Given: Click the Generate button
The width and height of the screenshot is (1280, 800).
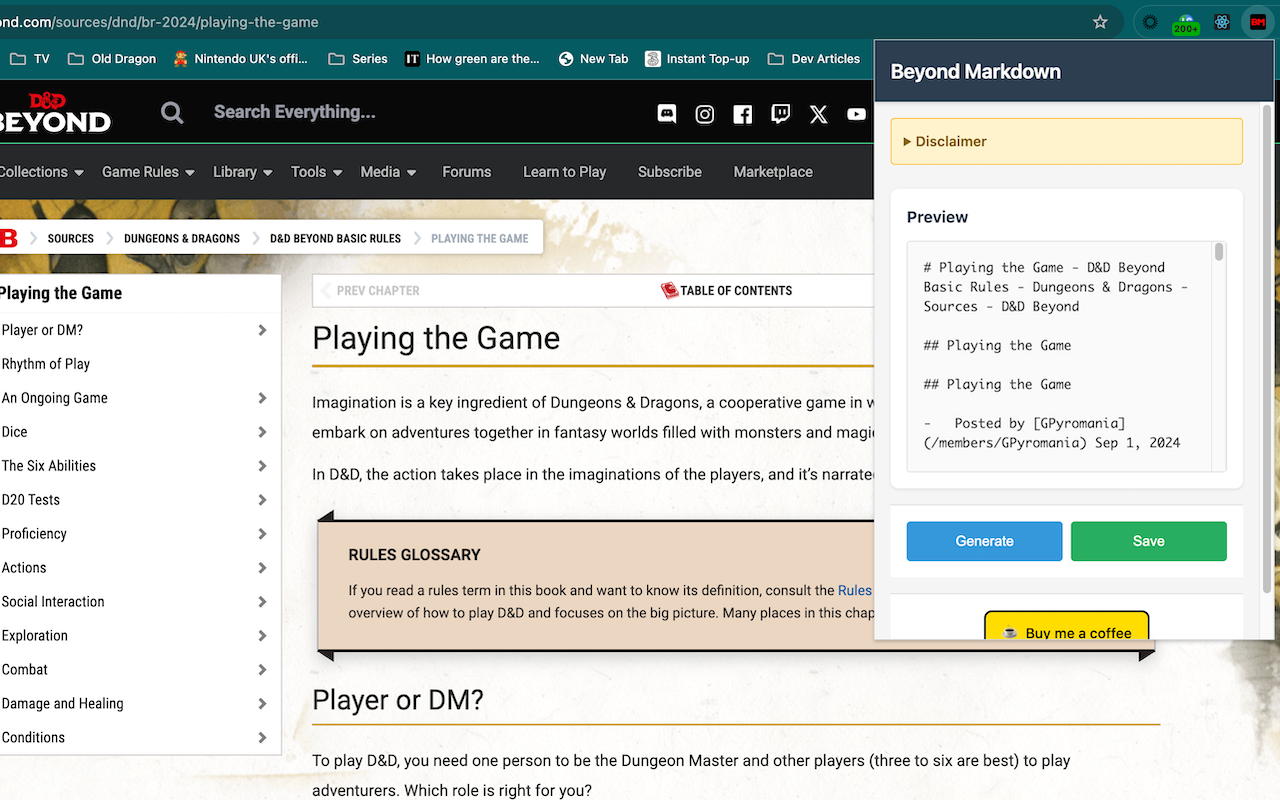Looking at the screenshot, I should pyautogui.click(x=985, y=541).
